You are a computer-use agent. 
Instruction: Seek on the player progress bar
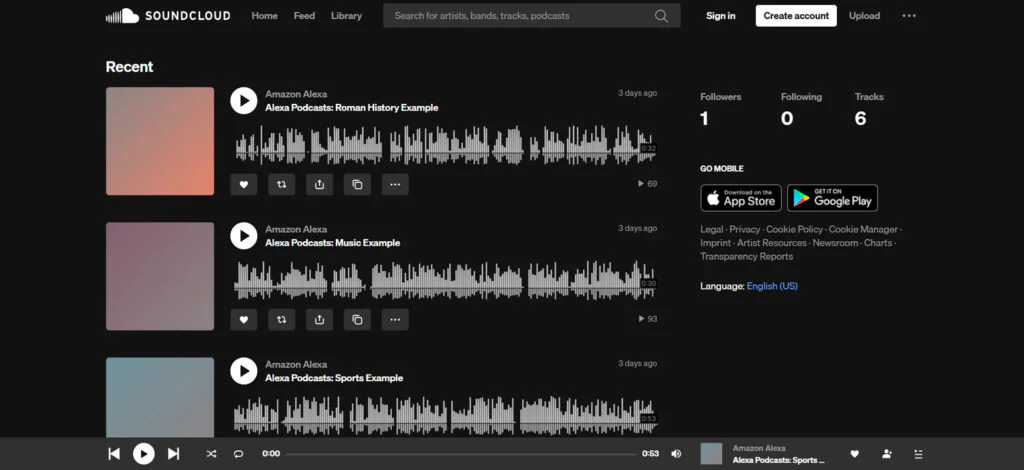coord(461,454)
